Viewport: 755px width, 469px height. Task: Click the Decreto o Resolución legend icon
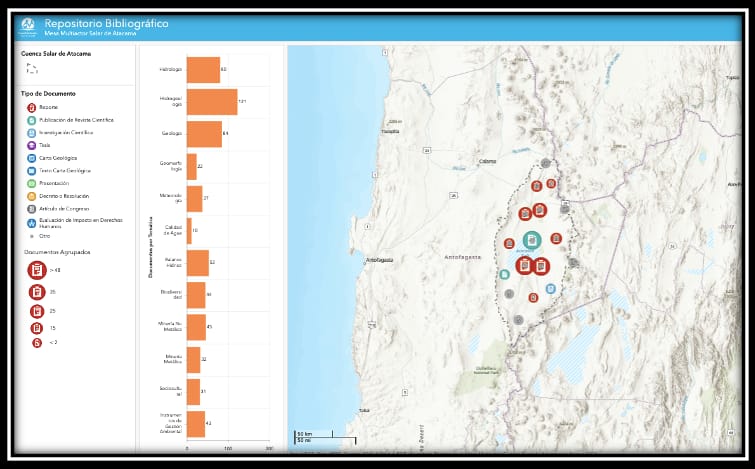point(32,196)
